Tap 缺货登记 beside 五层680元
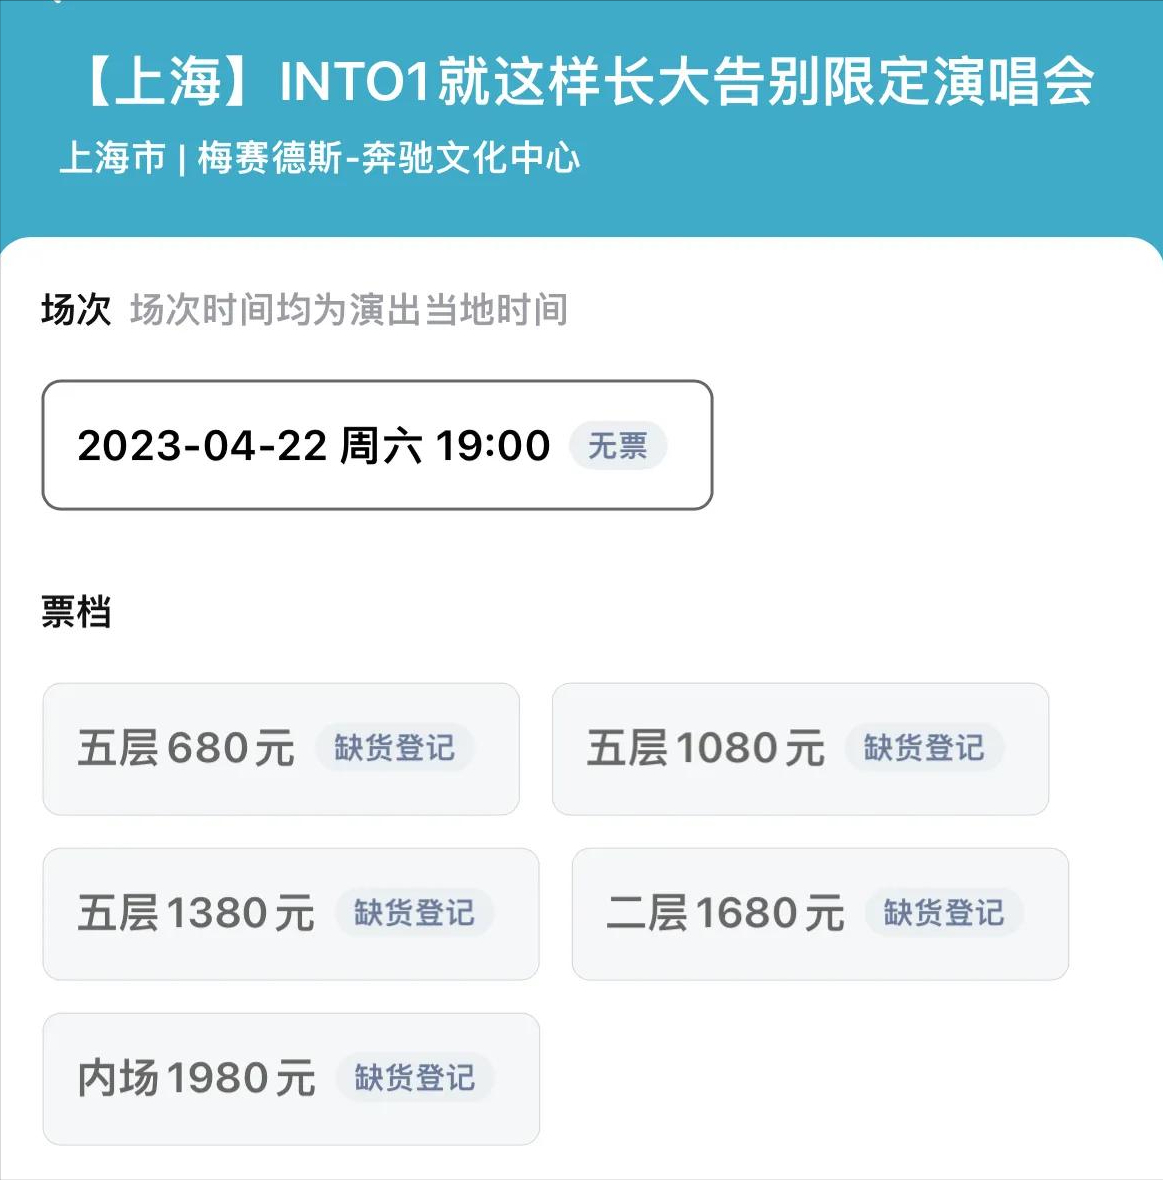 394,748
